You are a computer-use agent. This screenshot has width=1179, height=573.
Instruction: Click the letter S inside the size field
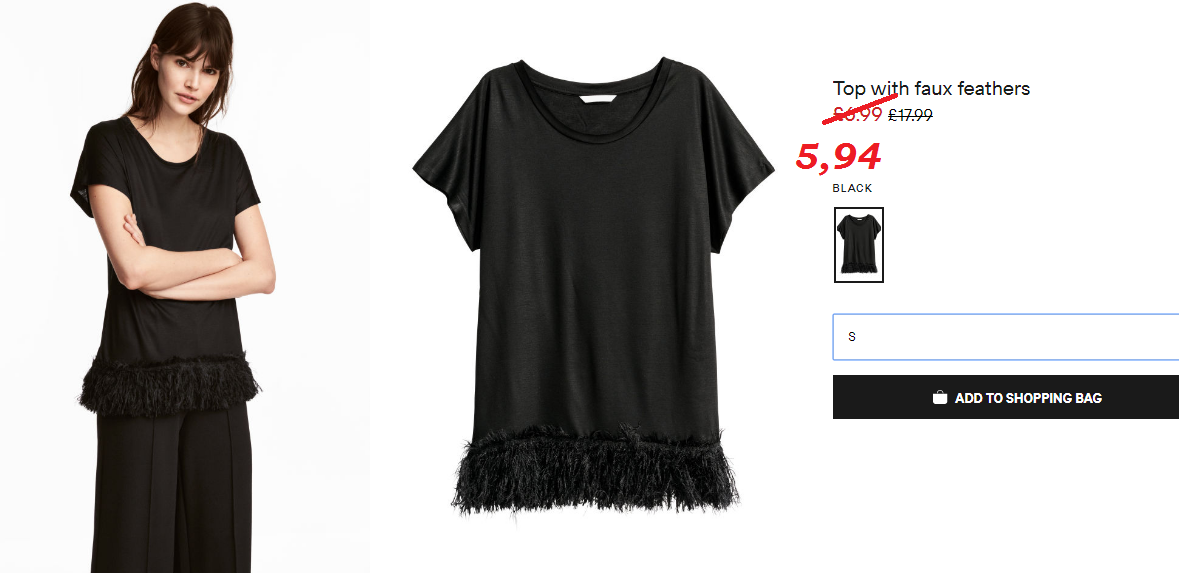pyautogui.click(x=852, y=337)
